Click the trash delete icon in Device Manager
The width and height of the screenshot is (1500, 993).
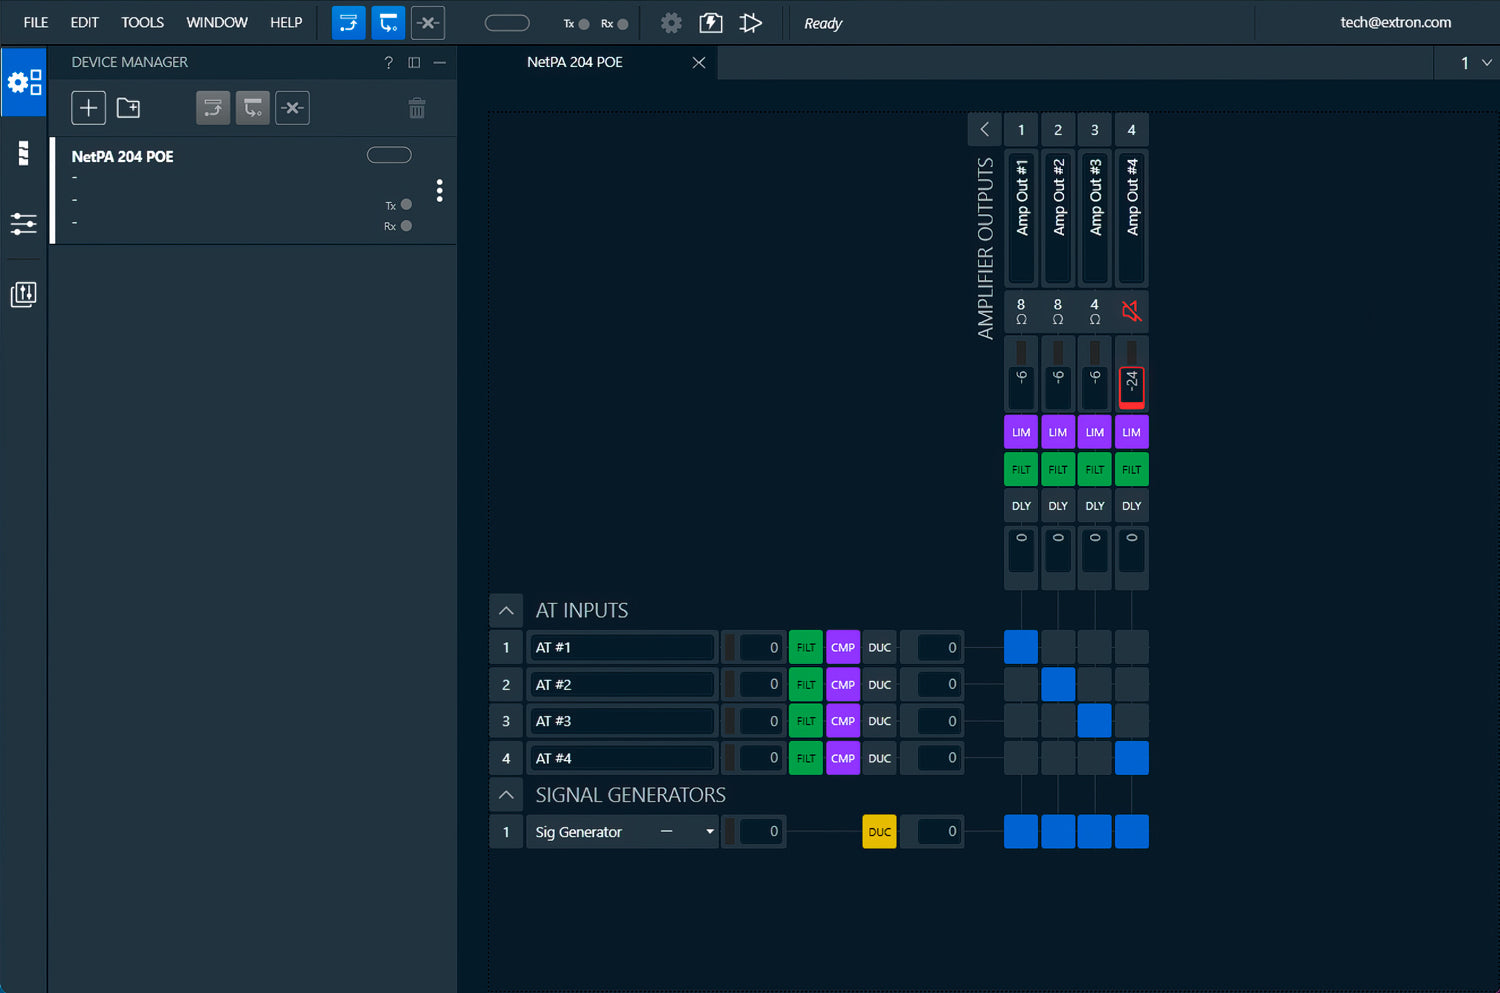point(417,108)
